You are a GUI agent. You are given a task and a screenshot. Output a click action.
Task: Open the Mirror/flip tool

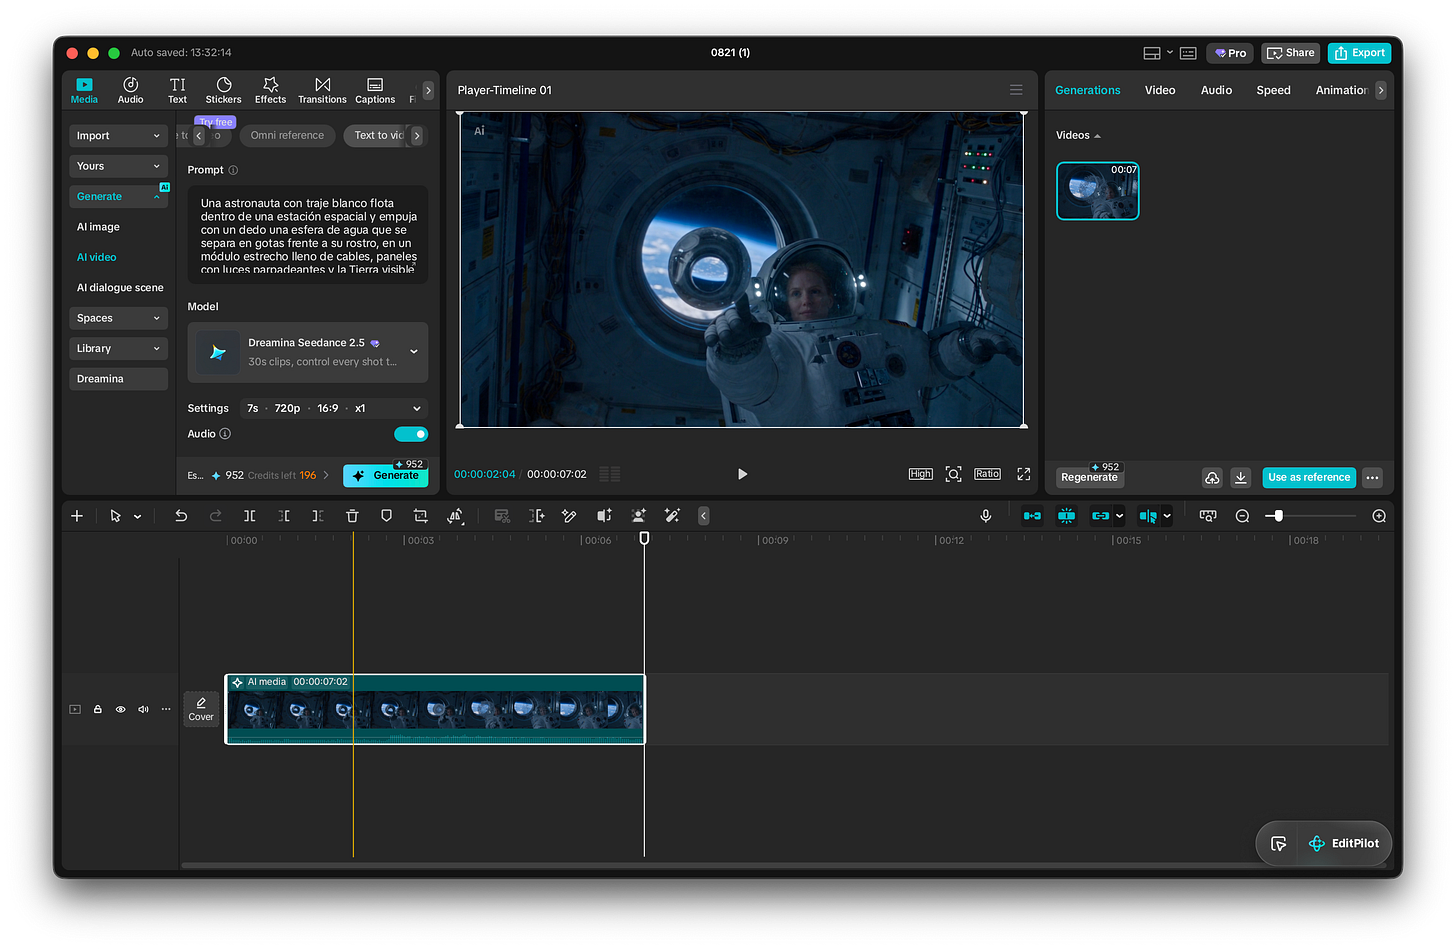(455, 516)
